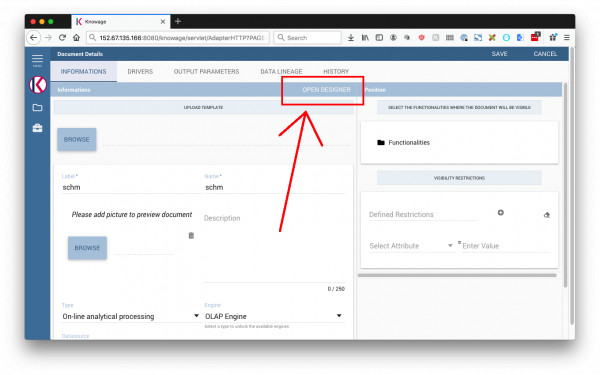Click Open Designer
This screenshot has width=600, height=375.
click(x=326, y=90)
